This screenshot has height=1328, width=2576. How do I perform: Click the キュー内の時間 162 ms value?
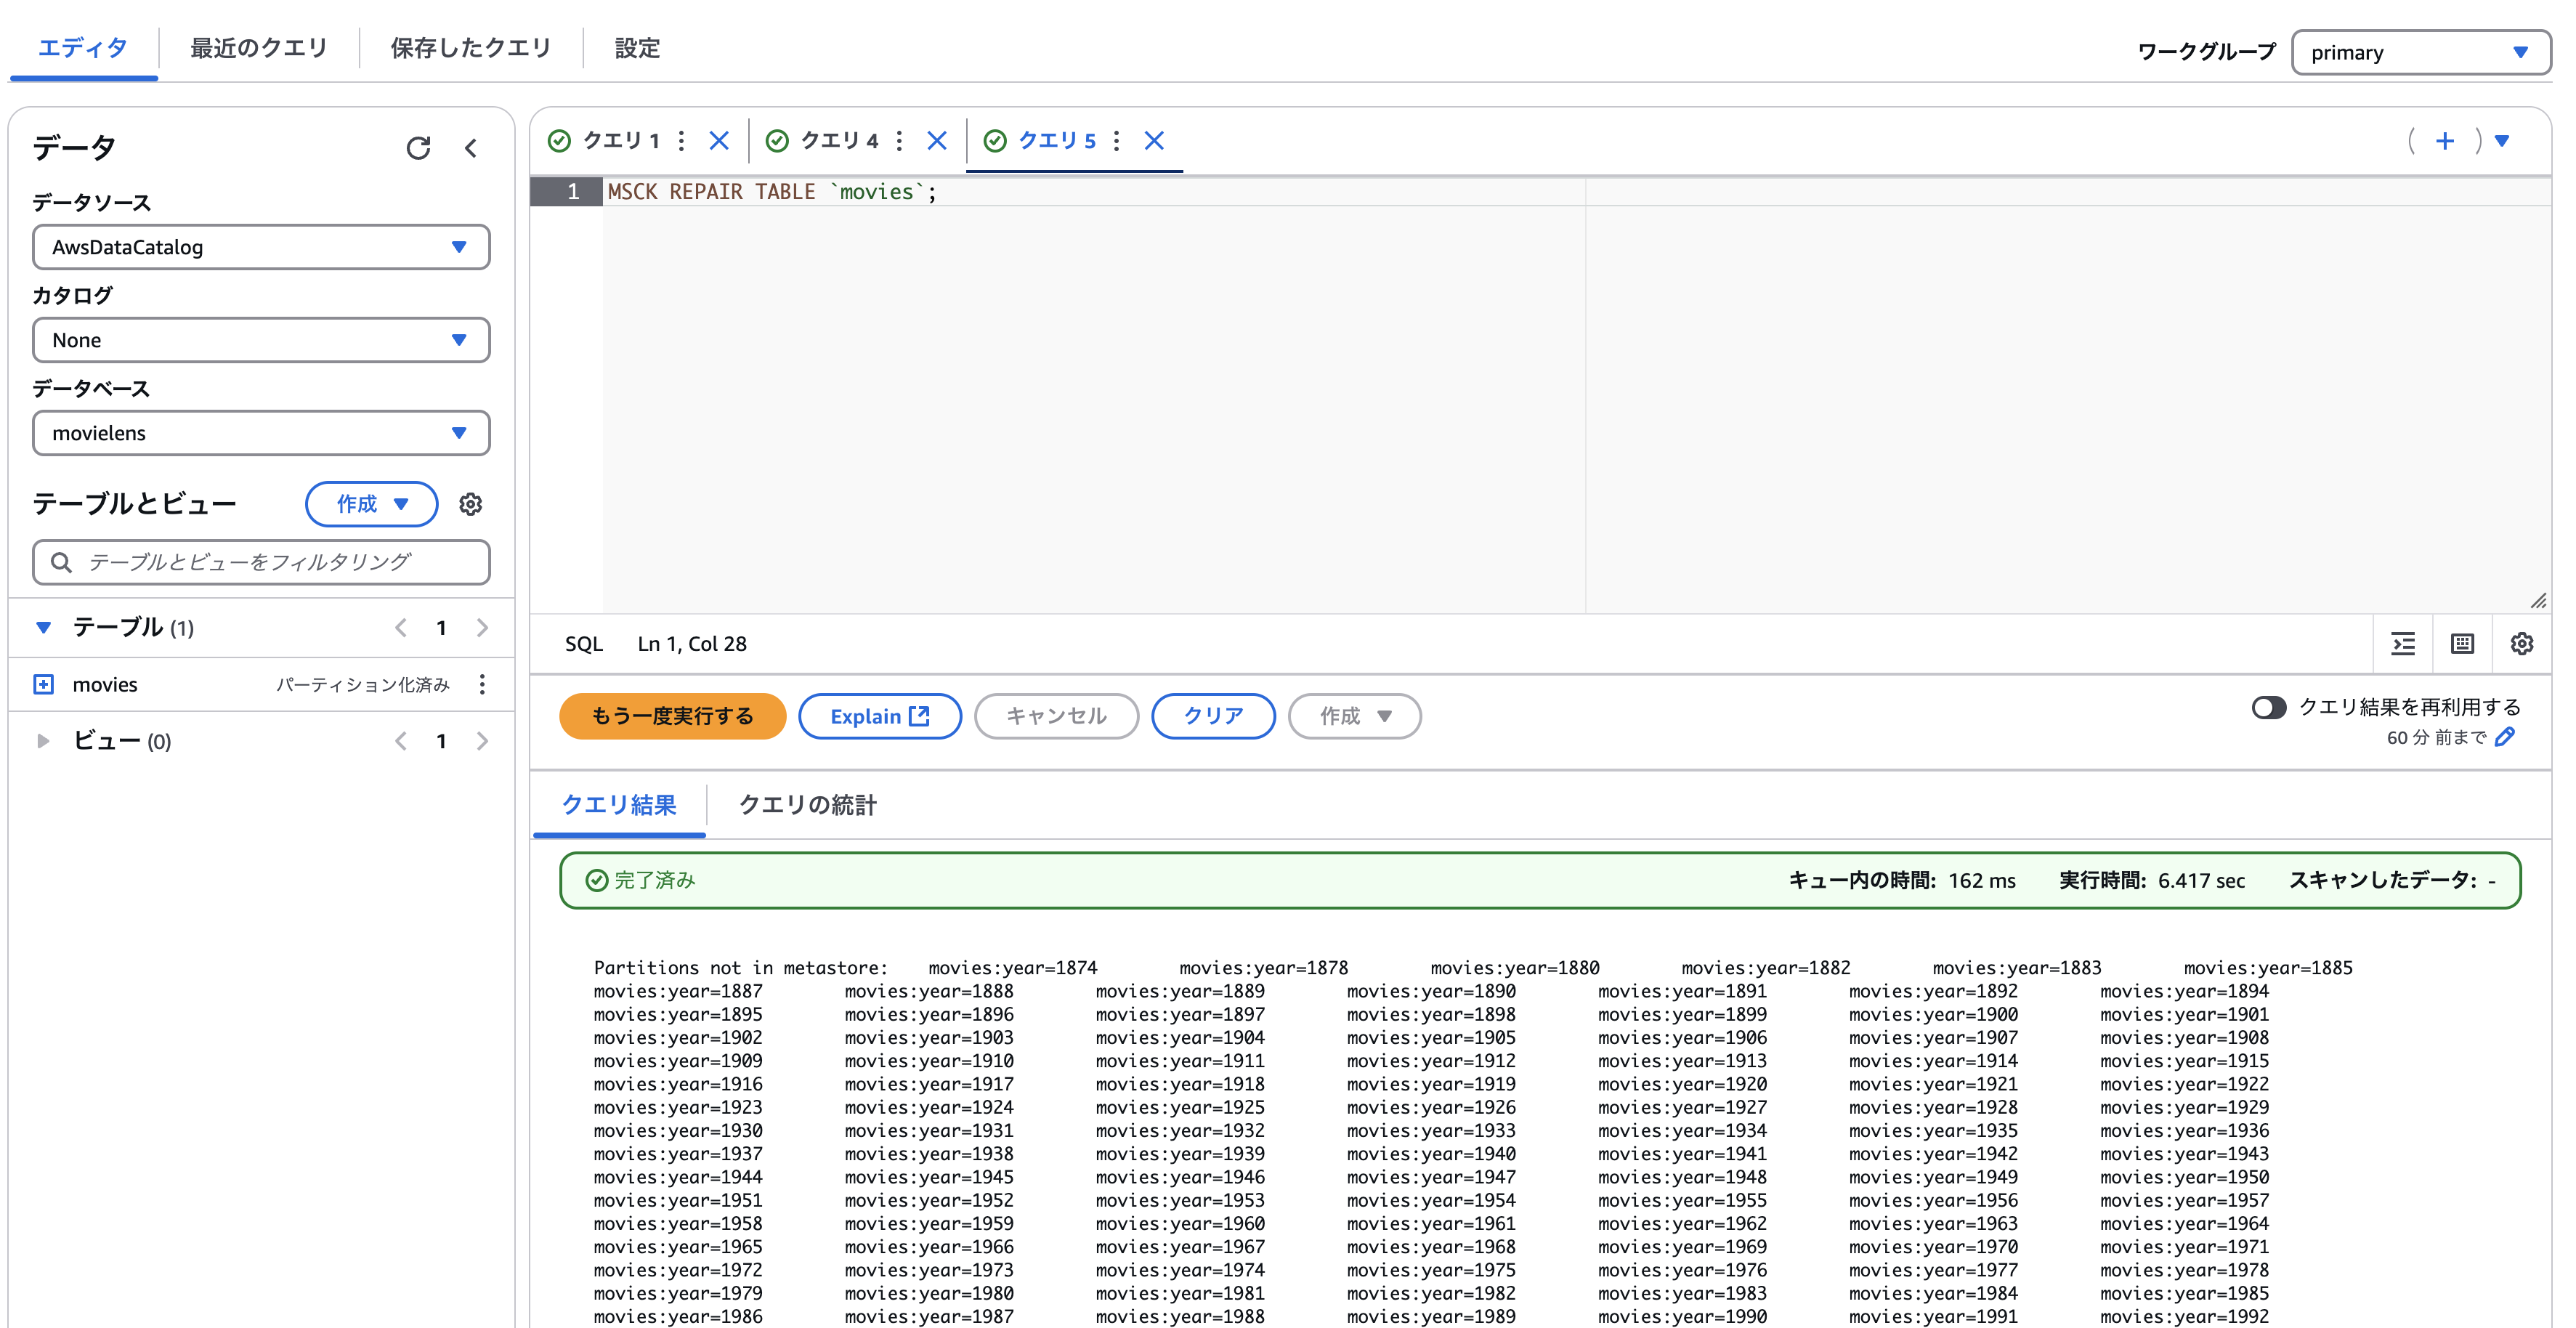1982,880
